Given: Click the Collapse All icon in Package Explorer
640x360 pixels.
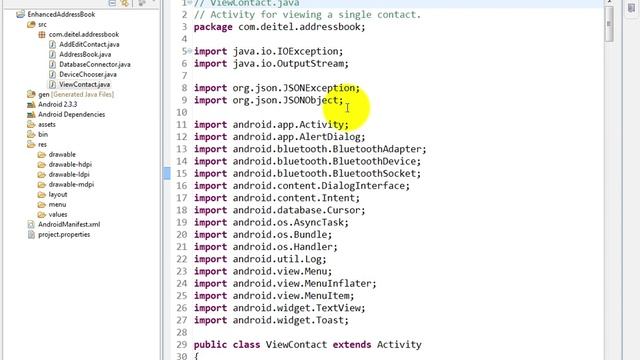Looking at the screenshot, I should [x=112, y=3].
